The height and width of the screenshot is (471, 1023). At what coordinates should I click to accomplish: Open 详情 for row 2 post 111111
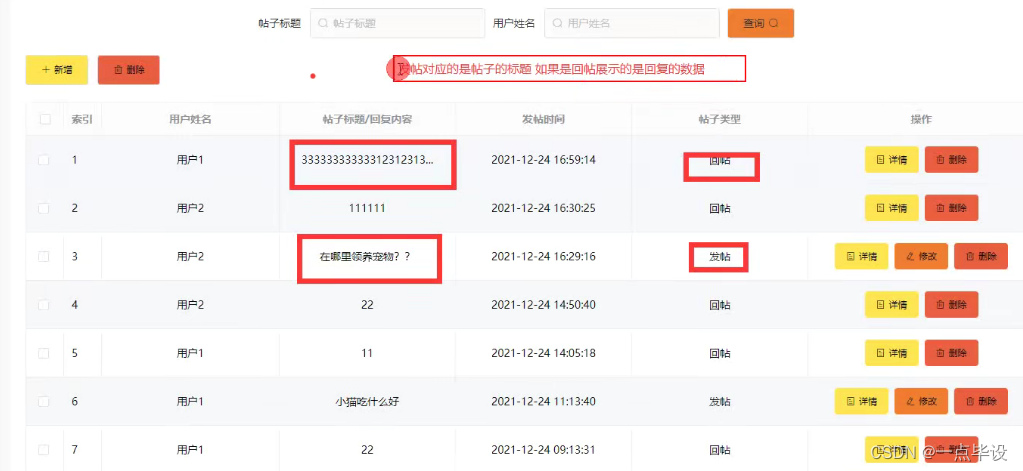(892, 208)
